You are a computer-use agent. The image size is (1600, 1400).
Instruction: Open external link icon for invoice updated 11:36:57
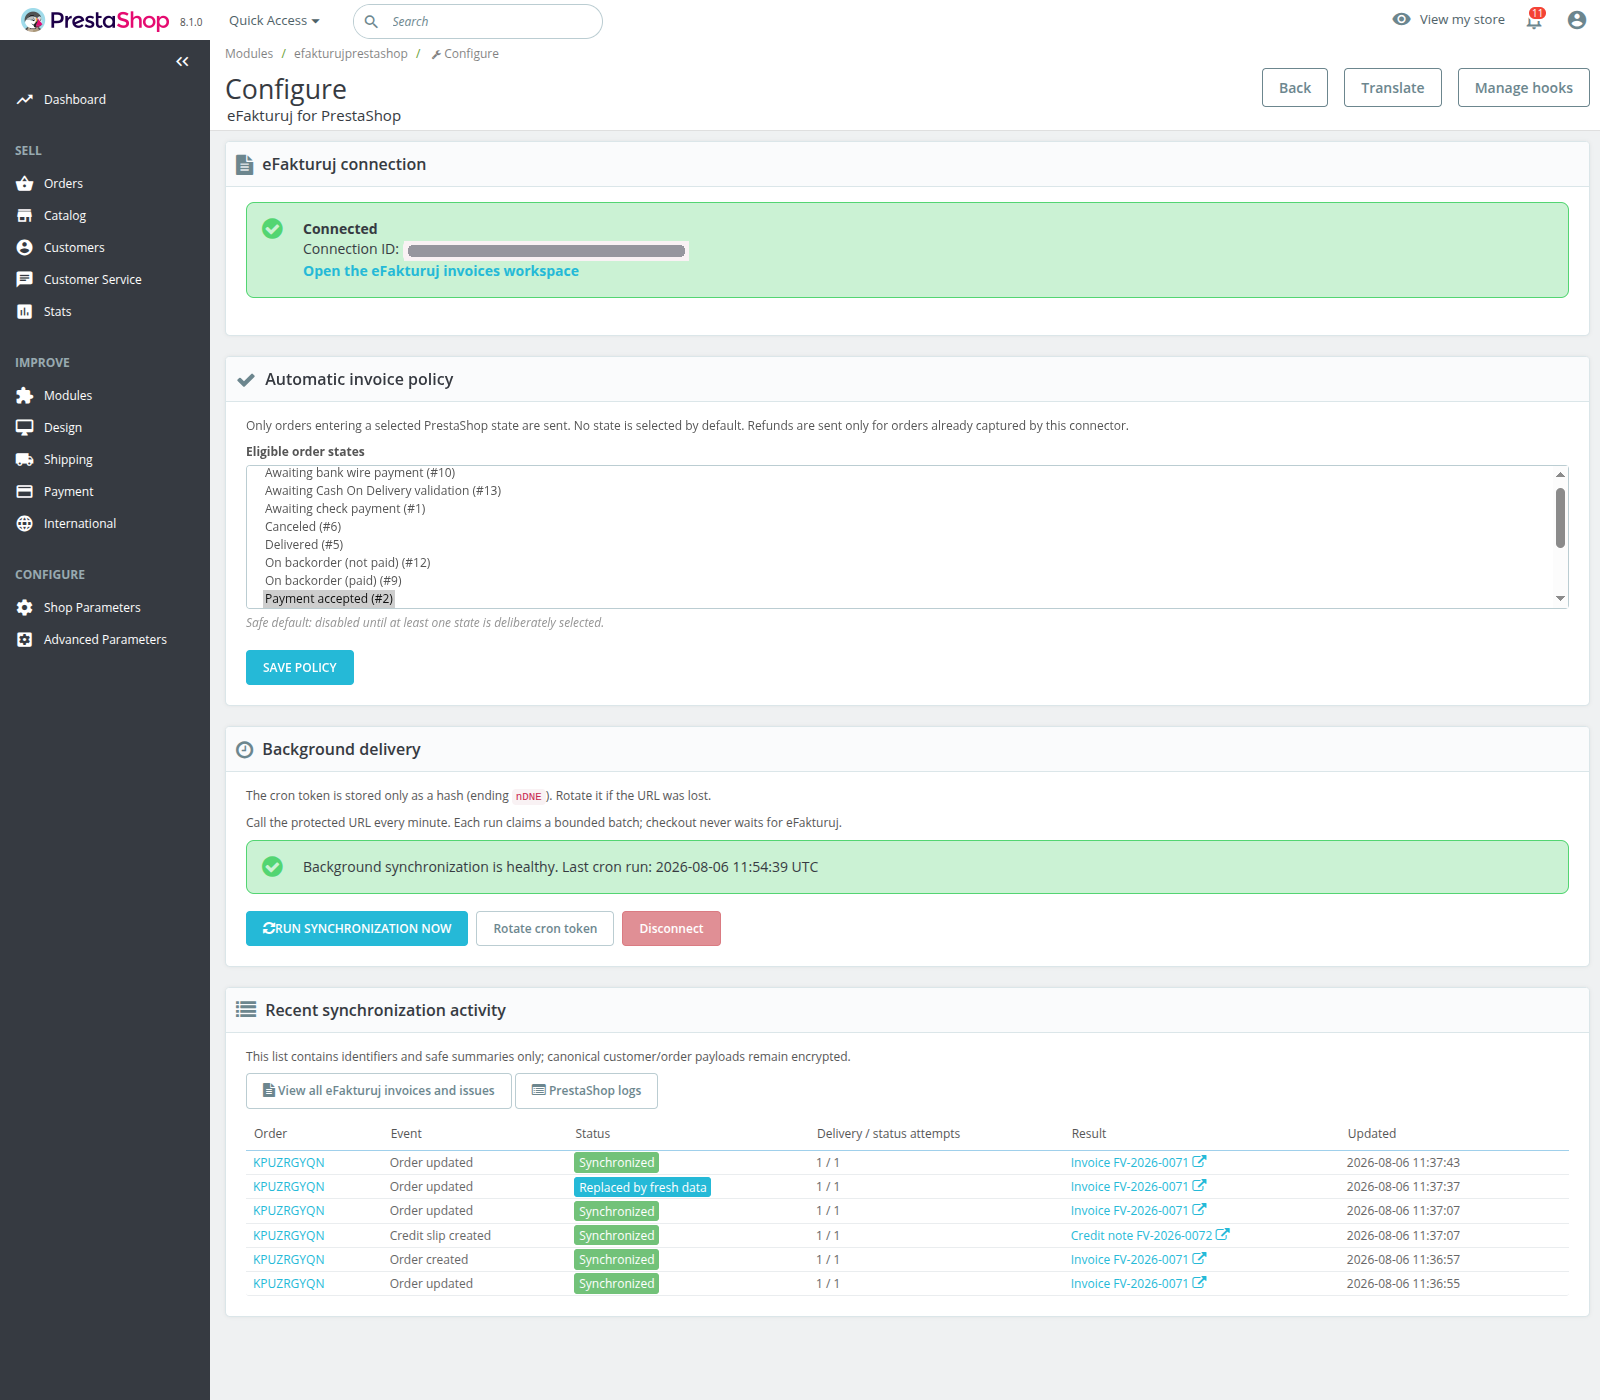(1199, 1259)
